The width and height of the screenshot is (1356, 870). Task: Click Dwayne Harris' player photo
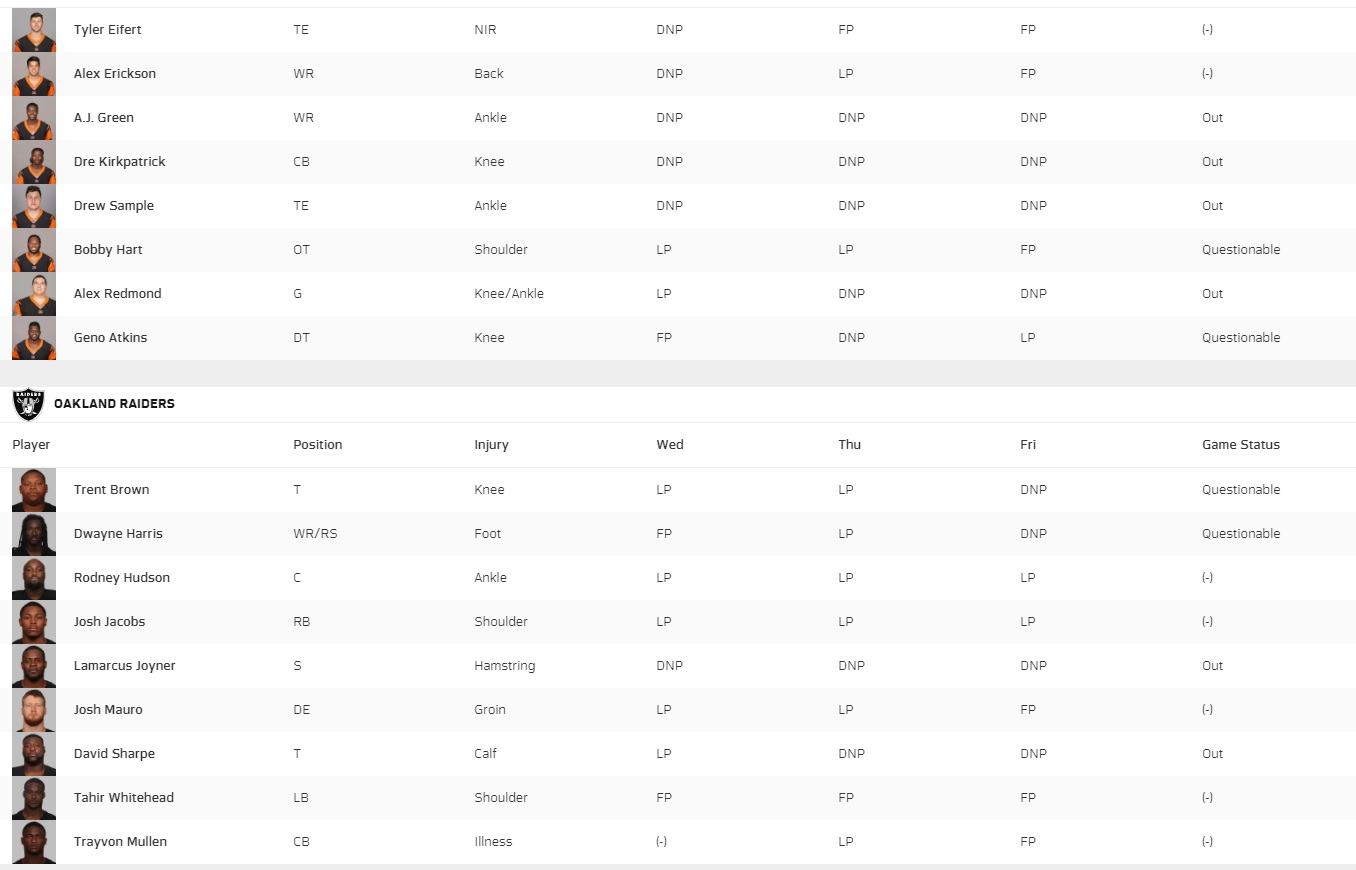click(34, 534)
